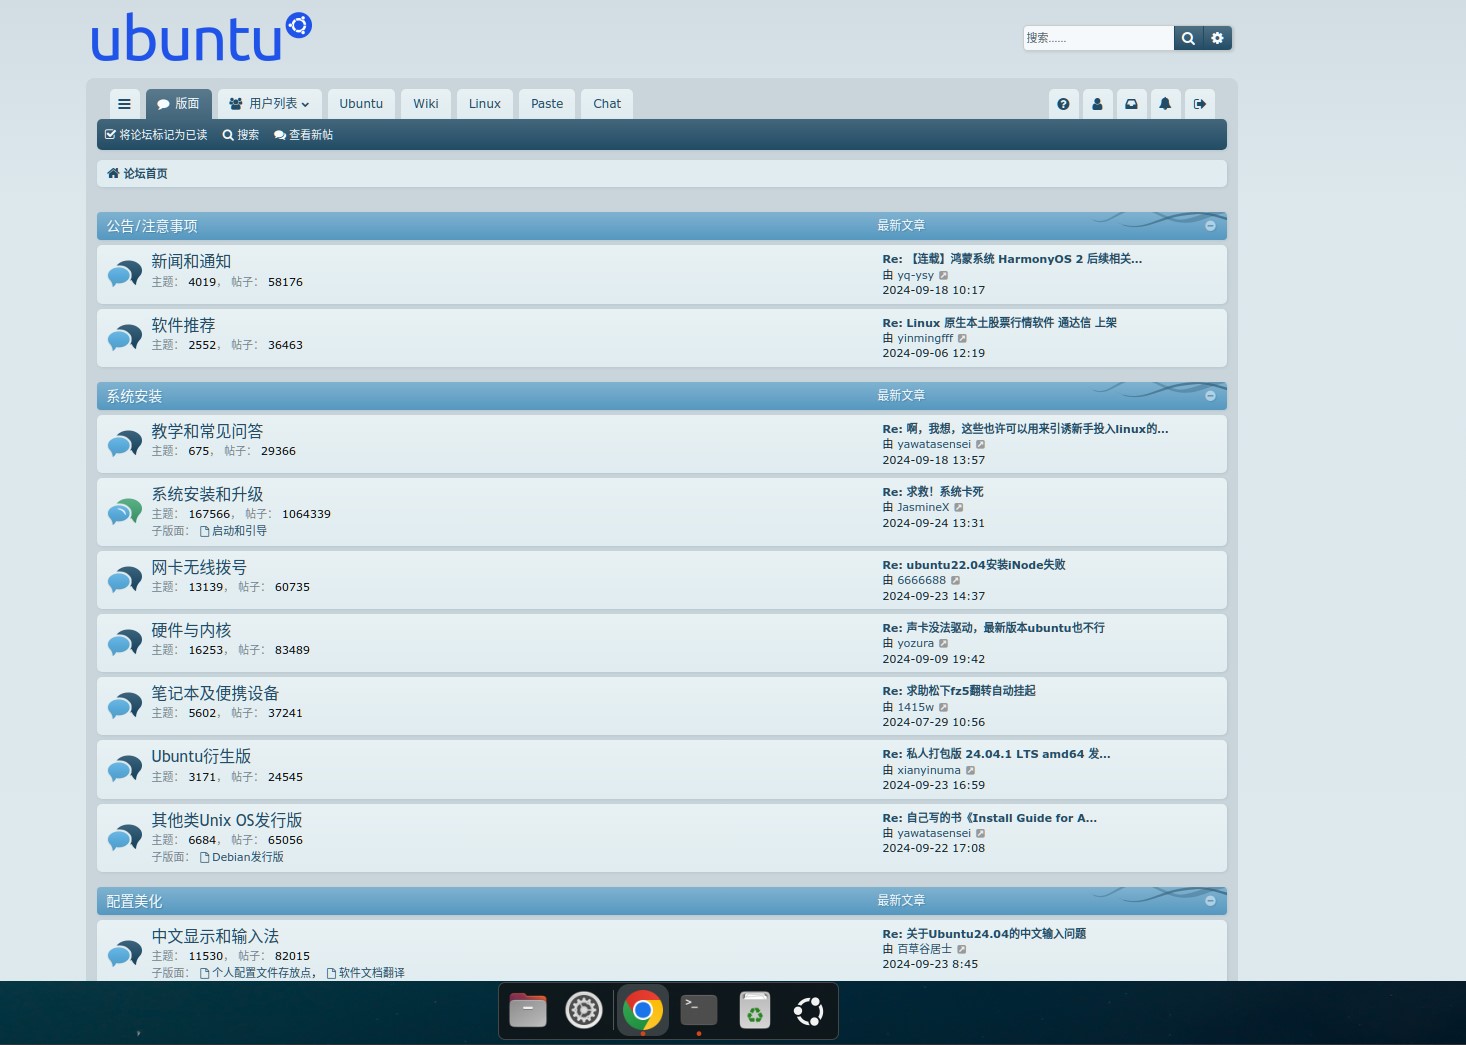Open the 笔记本及便携设备 forum
1466x1045 pixels.
coord(215,693)
